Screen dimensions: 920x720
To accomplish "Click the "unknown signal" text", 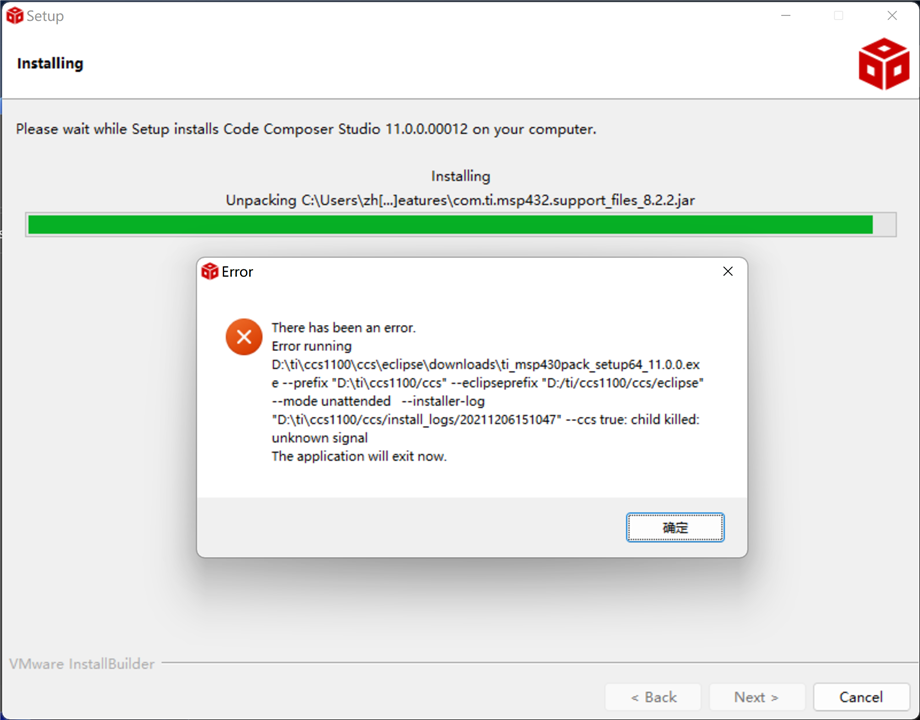I will click(x=320, y=438).
